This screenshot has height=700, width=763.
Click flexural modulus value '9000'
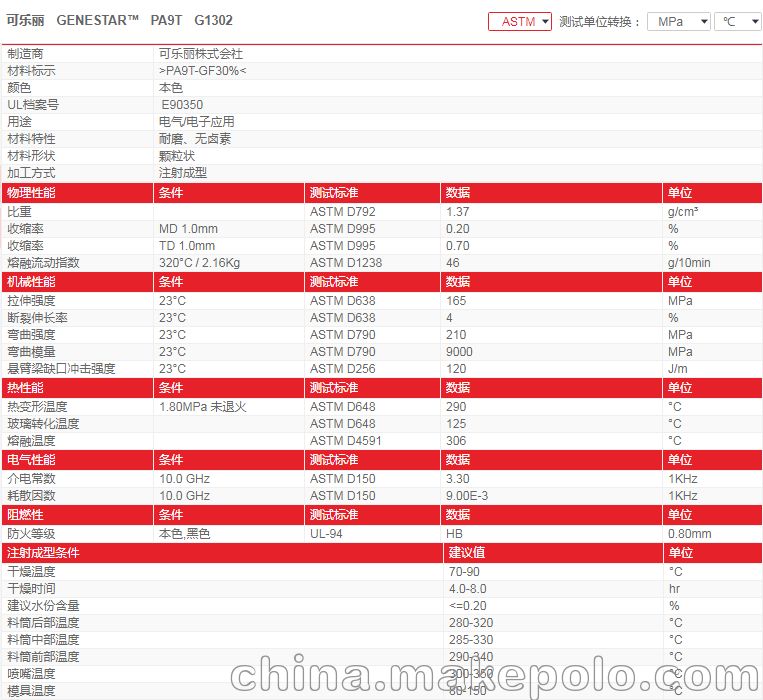point(459,352)
